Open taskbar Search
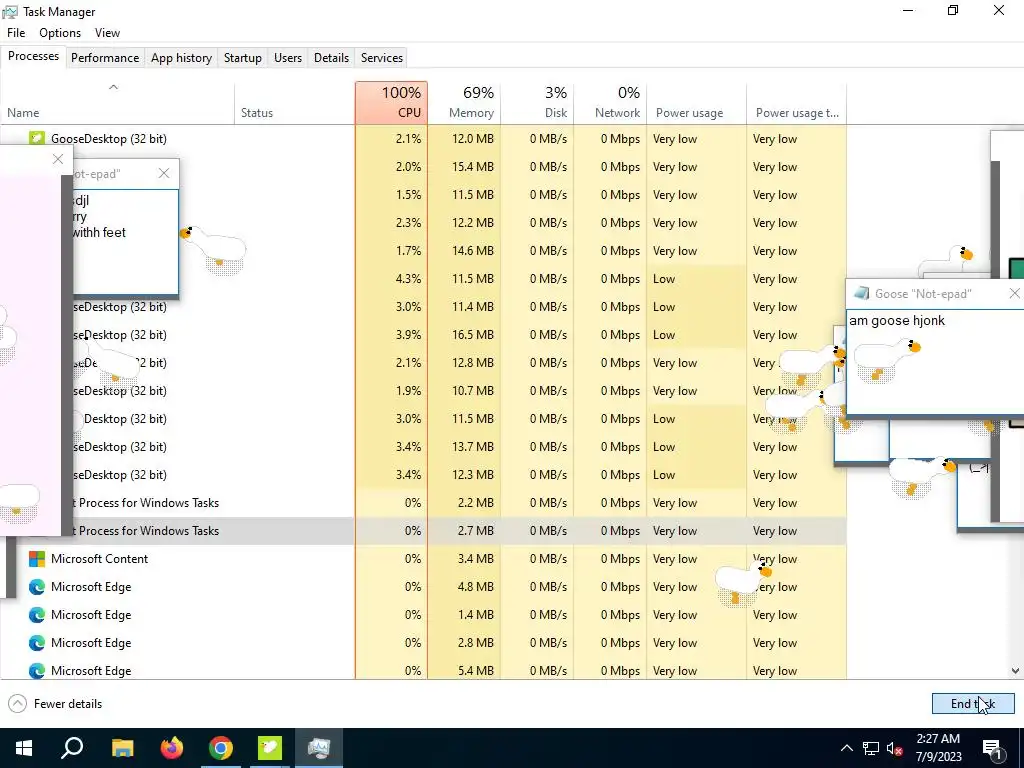This screenshot has height=768, width=1024. pyautogui.click(x=72, y=748)
